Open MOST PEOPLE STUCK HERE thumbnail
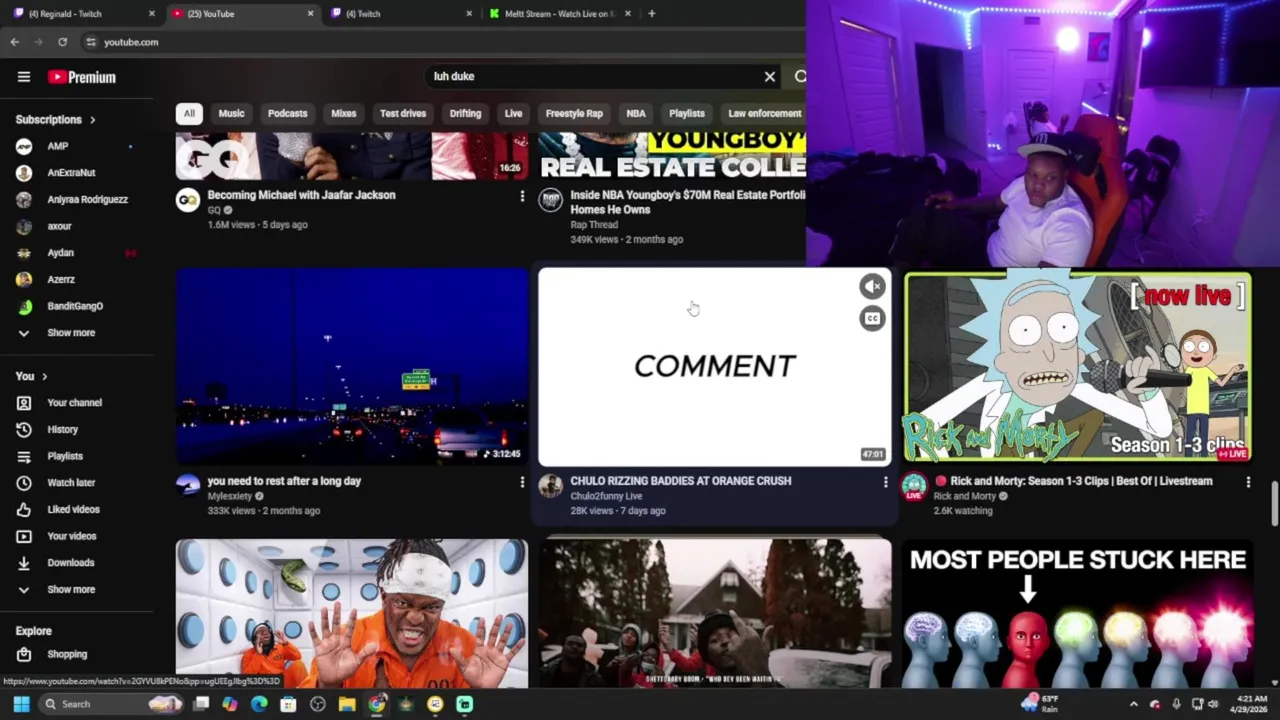1280x720 pixels. coord(1078,614)
